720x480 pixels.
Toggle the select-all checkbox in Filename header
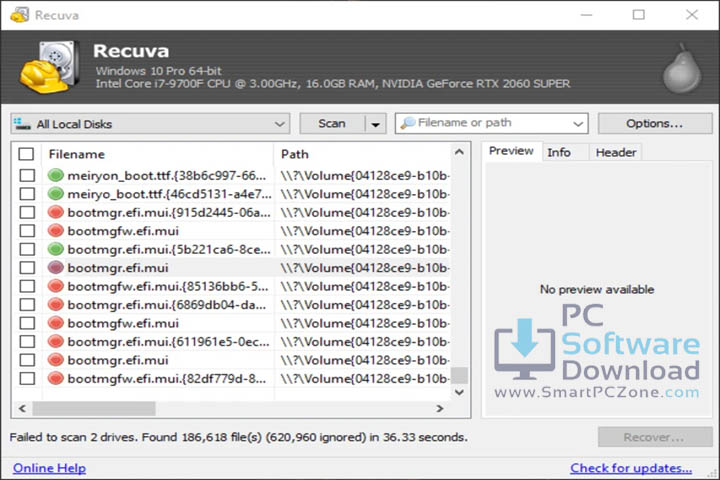26,154
